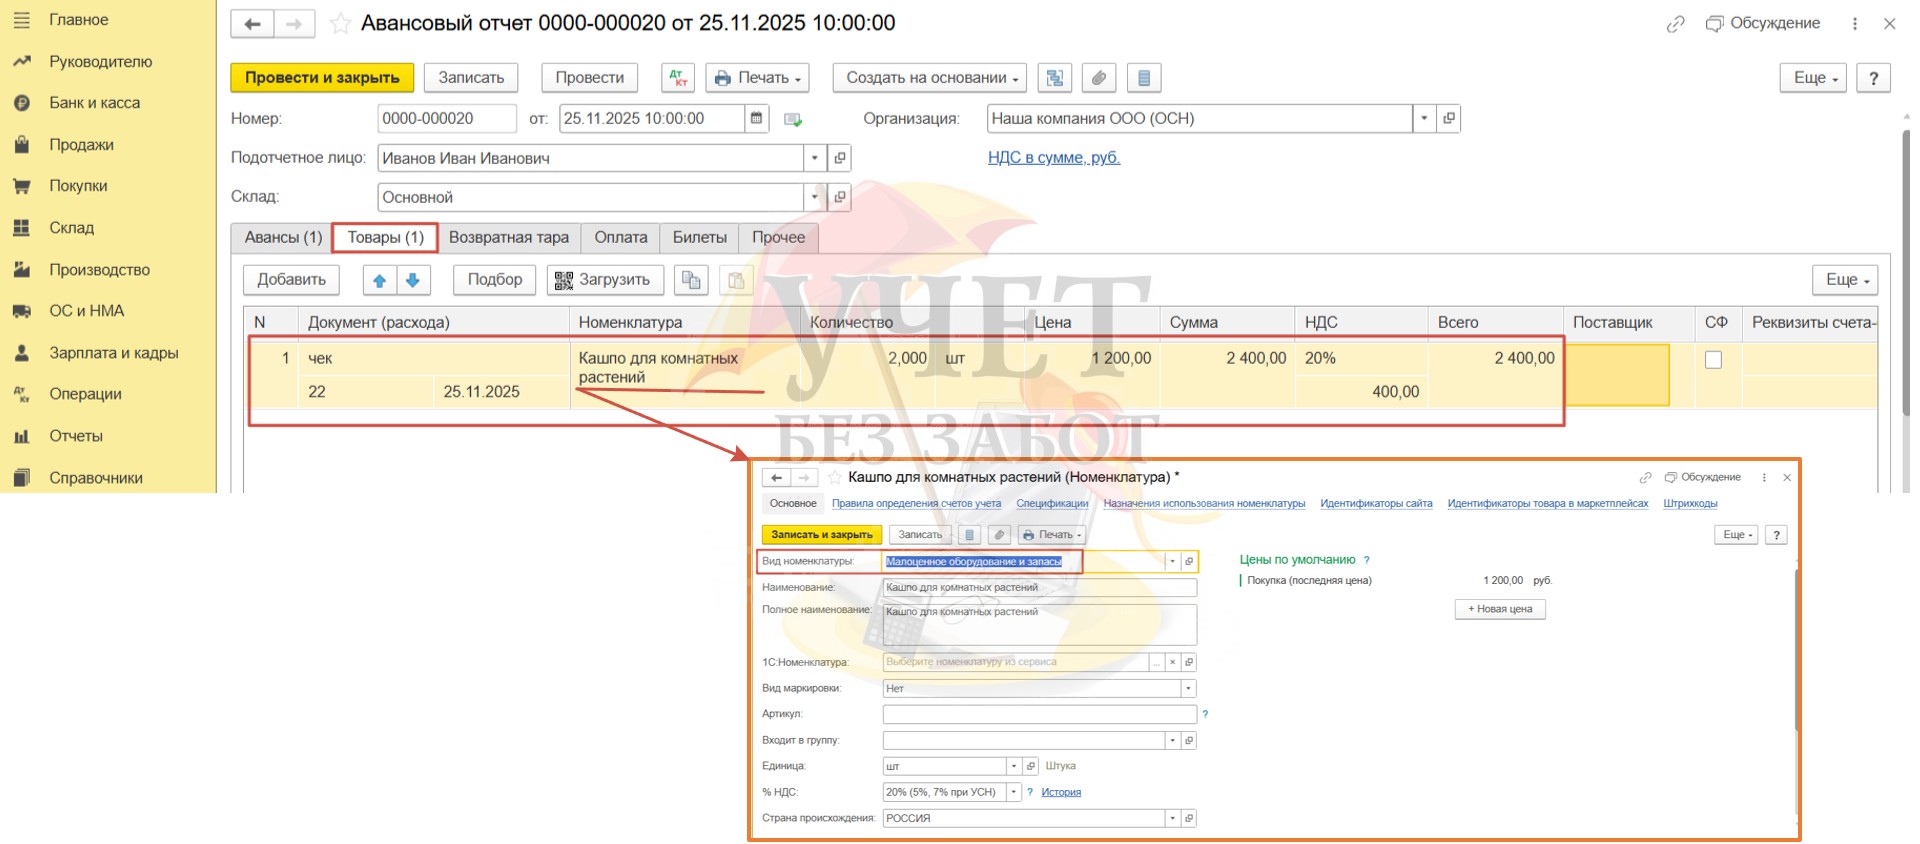Open the Печать dropdown on the main toolbar
The image size is (1920, 844).
click(758, 78)
